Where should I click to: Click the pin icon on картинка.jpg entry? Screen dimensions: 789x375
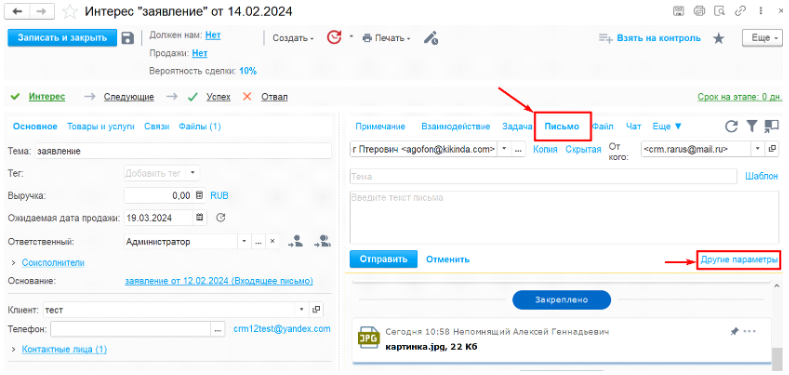click(x=734, y=331)
